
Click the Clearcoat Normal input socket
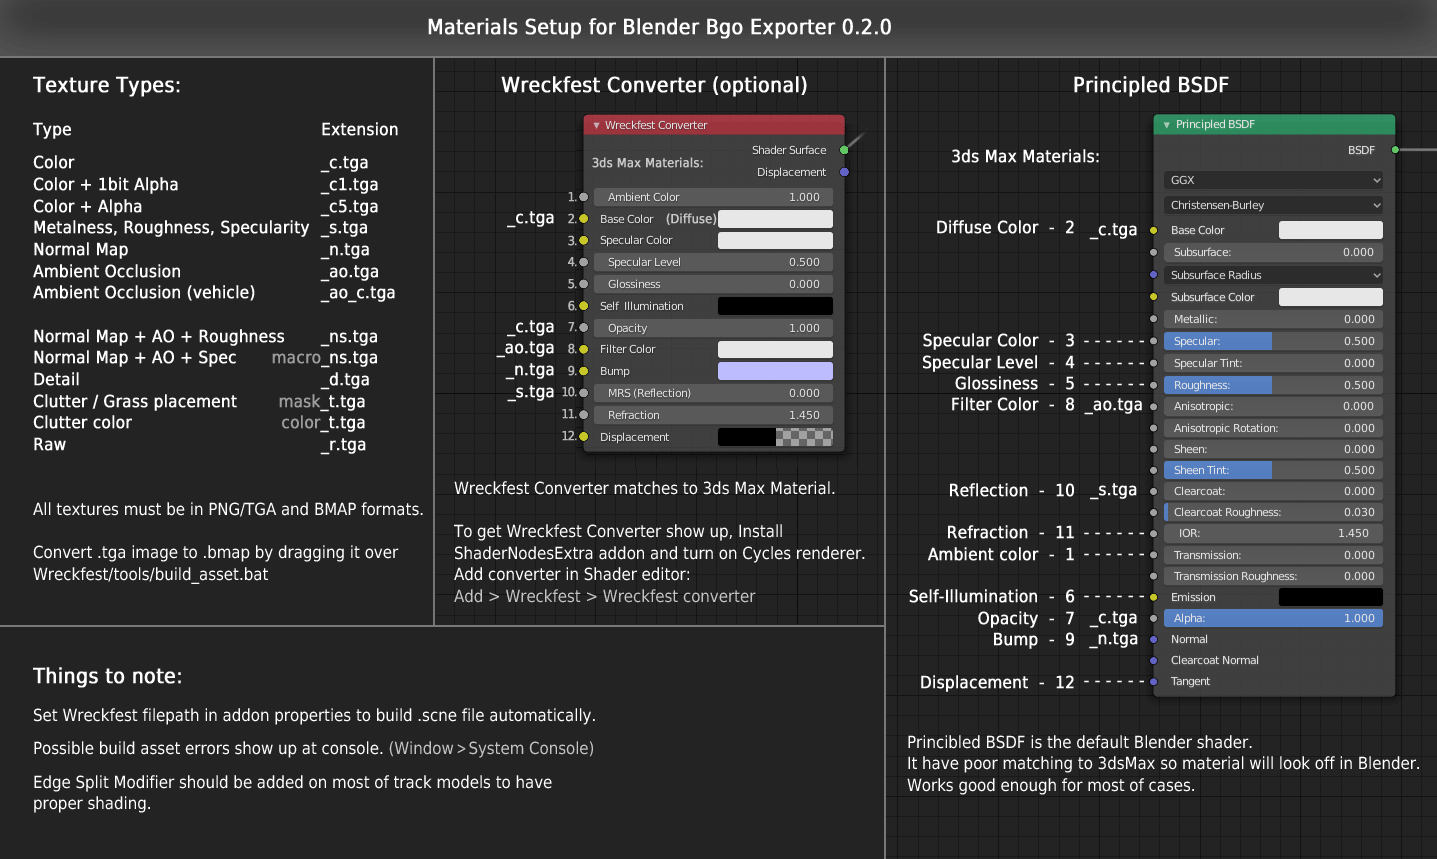[1153, 660]
